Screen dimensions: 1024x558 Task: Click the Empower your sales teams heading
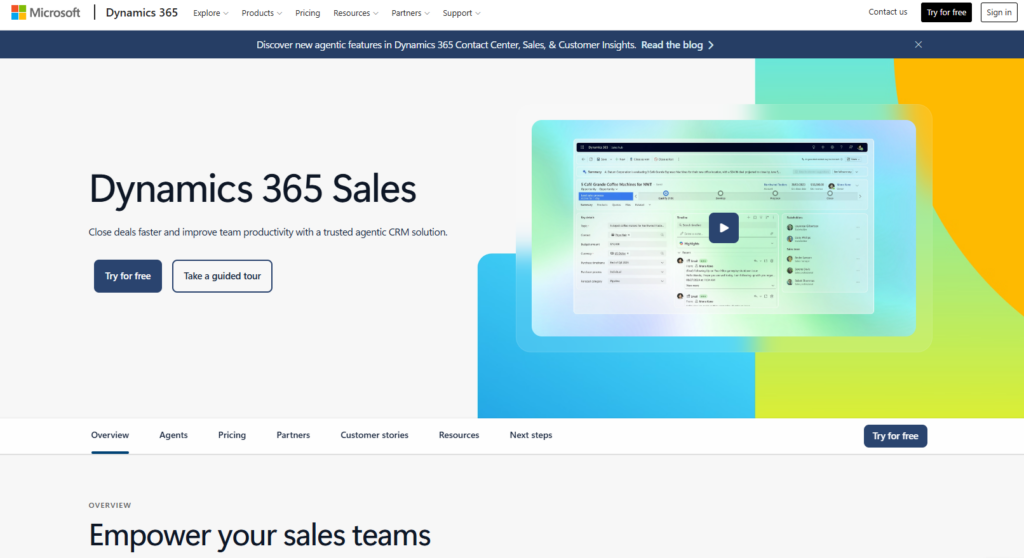point(259,535)
